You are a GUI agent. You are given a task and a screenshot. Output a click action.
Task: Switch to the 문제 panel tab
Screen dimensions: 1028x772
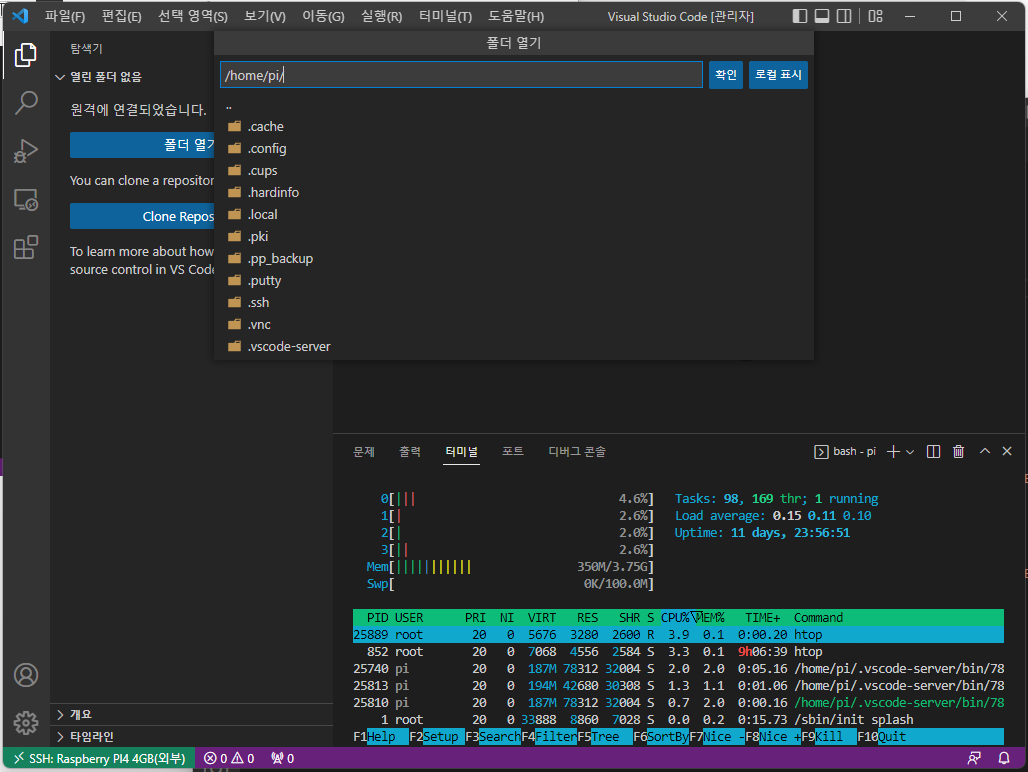364,452
